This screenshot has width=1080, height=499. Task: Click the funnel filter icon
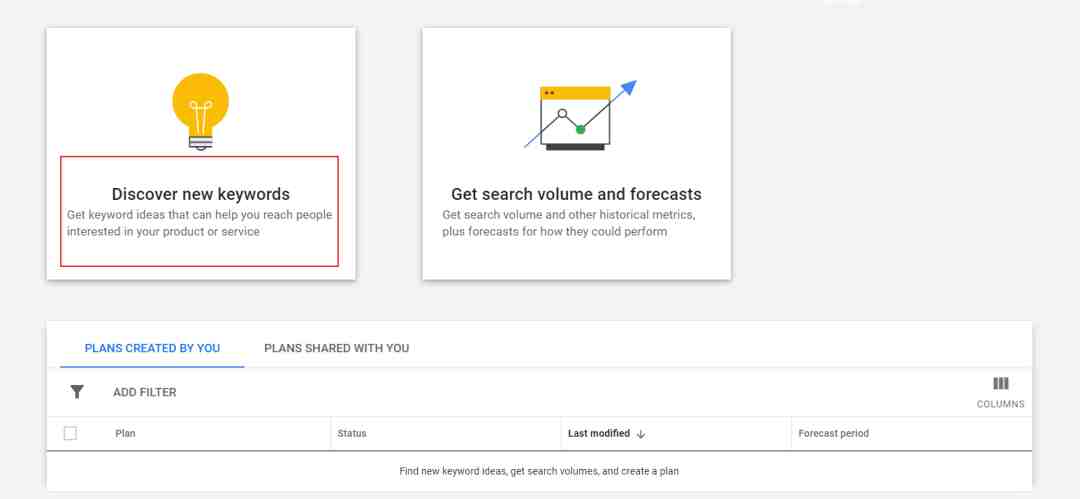77,392
